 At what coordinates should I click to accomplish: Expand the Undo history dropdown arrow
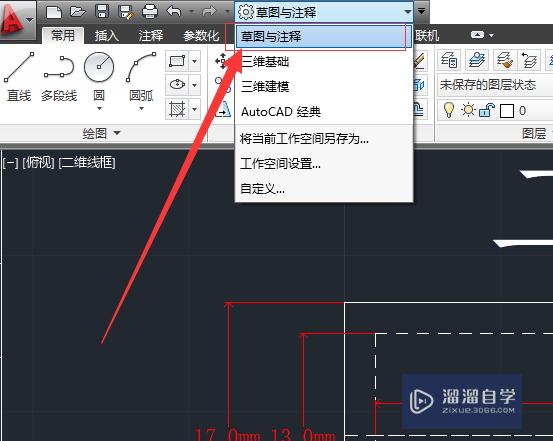[192, 12]
